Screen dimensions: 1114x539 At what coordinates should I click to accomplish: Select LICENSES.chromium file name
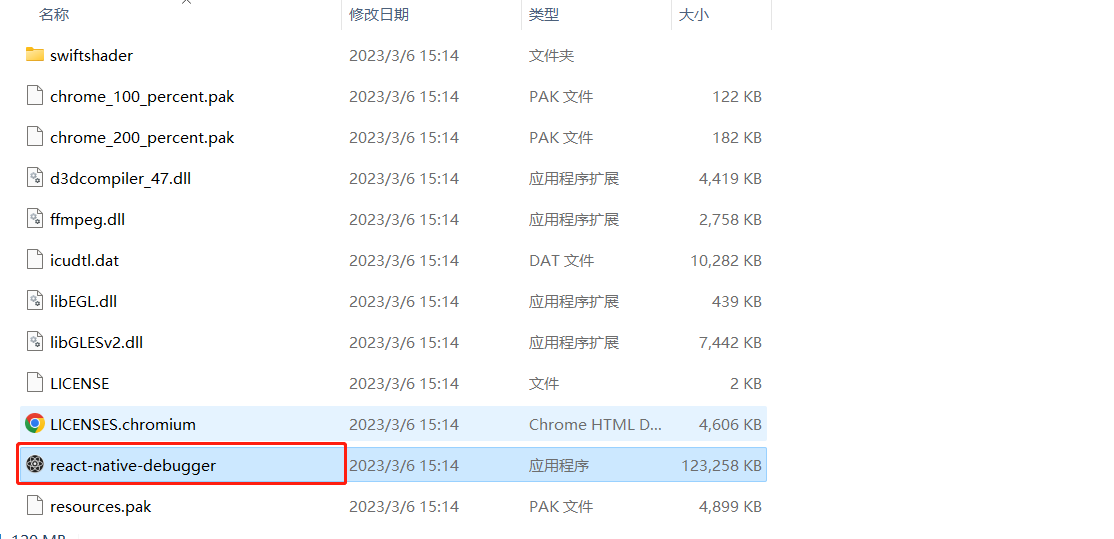coord(123,425)
